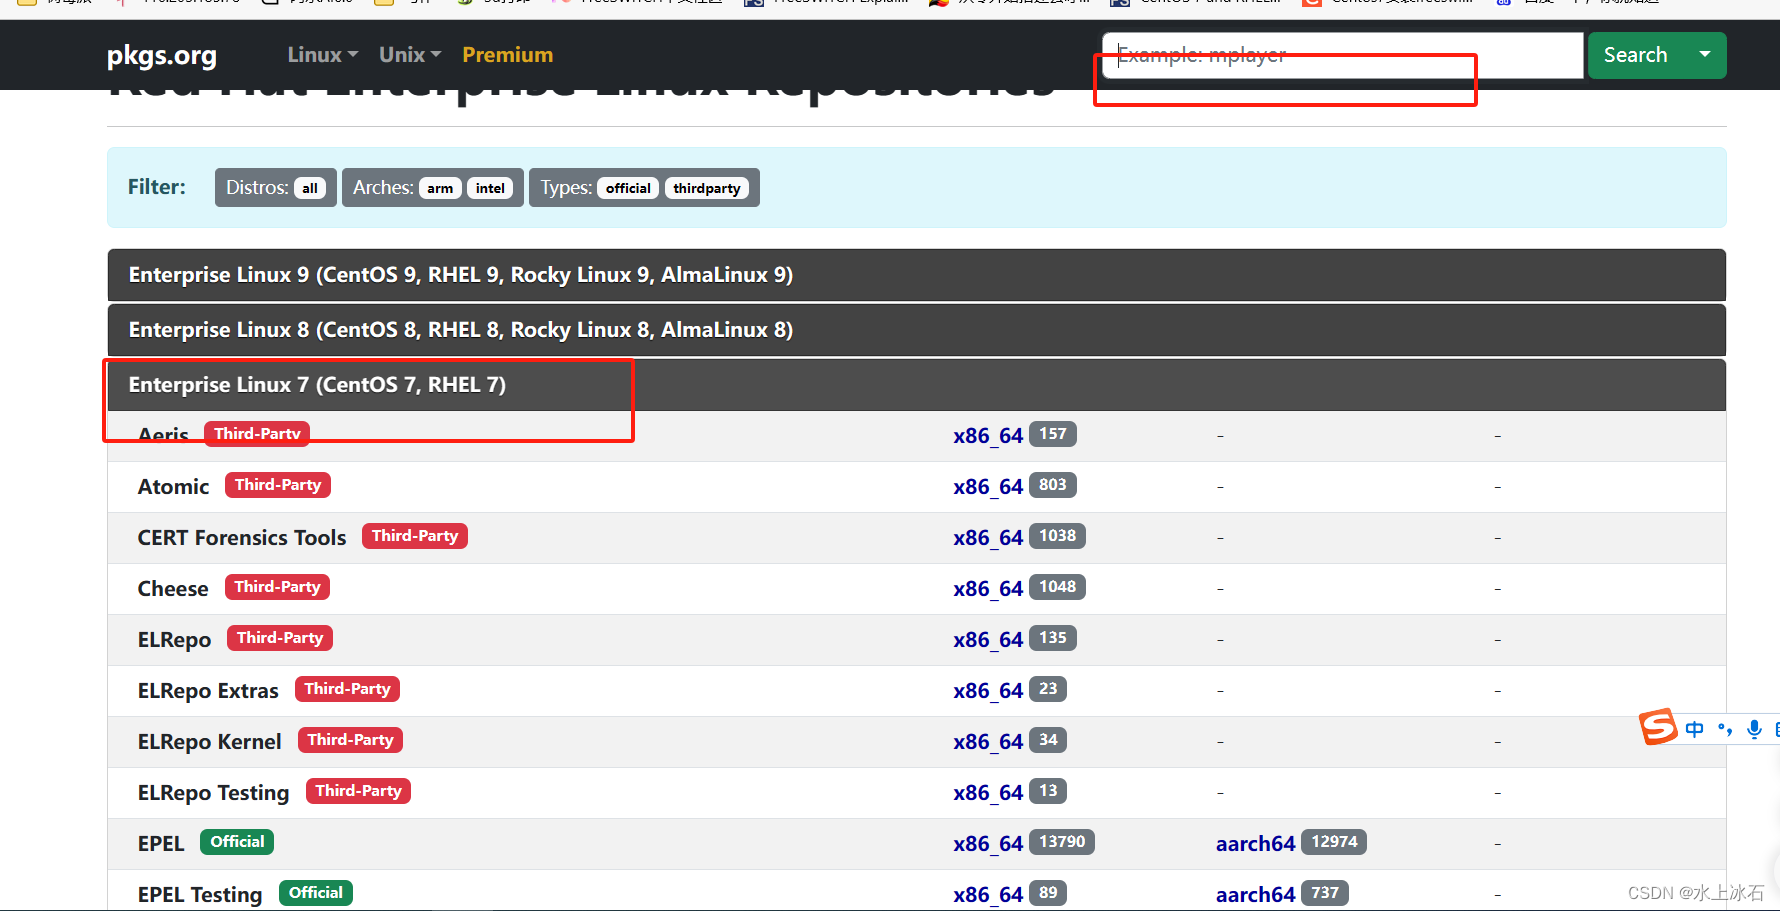Open EPEL x86_64 repository link
This screenshot has width=1780, height=911.
988,844
